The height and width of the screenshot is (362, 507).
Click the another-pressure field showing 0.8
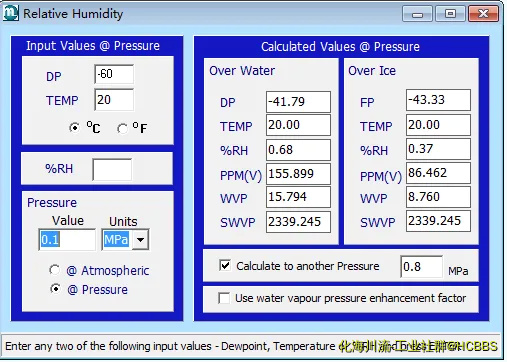422,267
